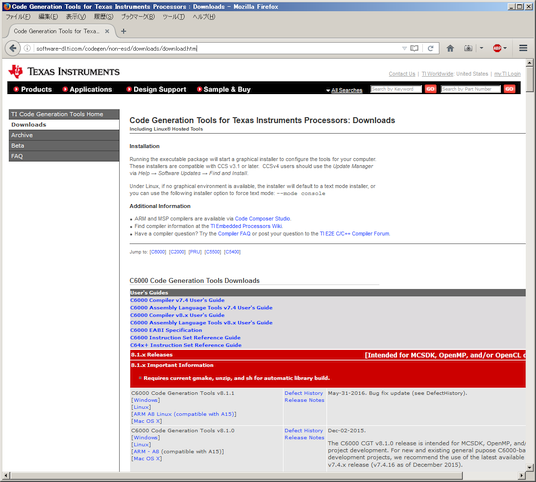The height and width of the screenshot is (482, 536).
Task: Open the ツール(T) menu
Action: pos(173,16)
